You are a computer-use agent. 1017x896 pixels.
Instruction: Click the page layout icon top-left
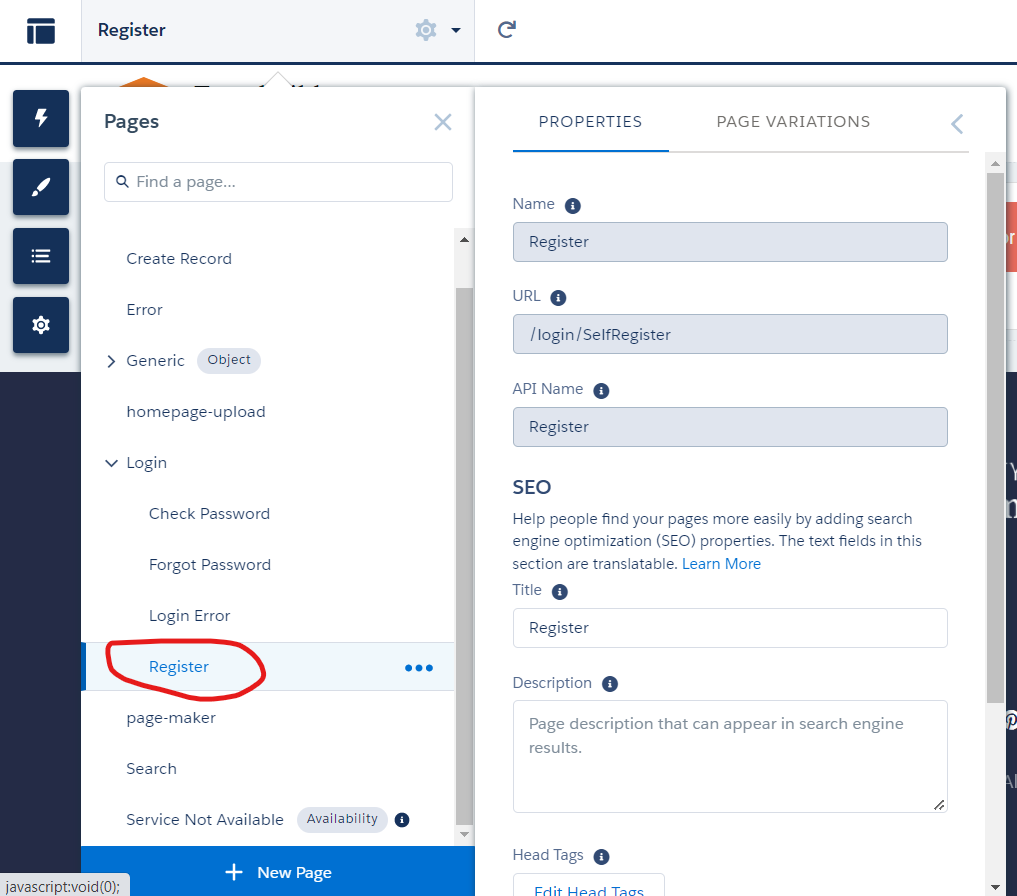(41, 31)
